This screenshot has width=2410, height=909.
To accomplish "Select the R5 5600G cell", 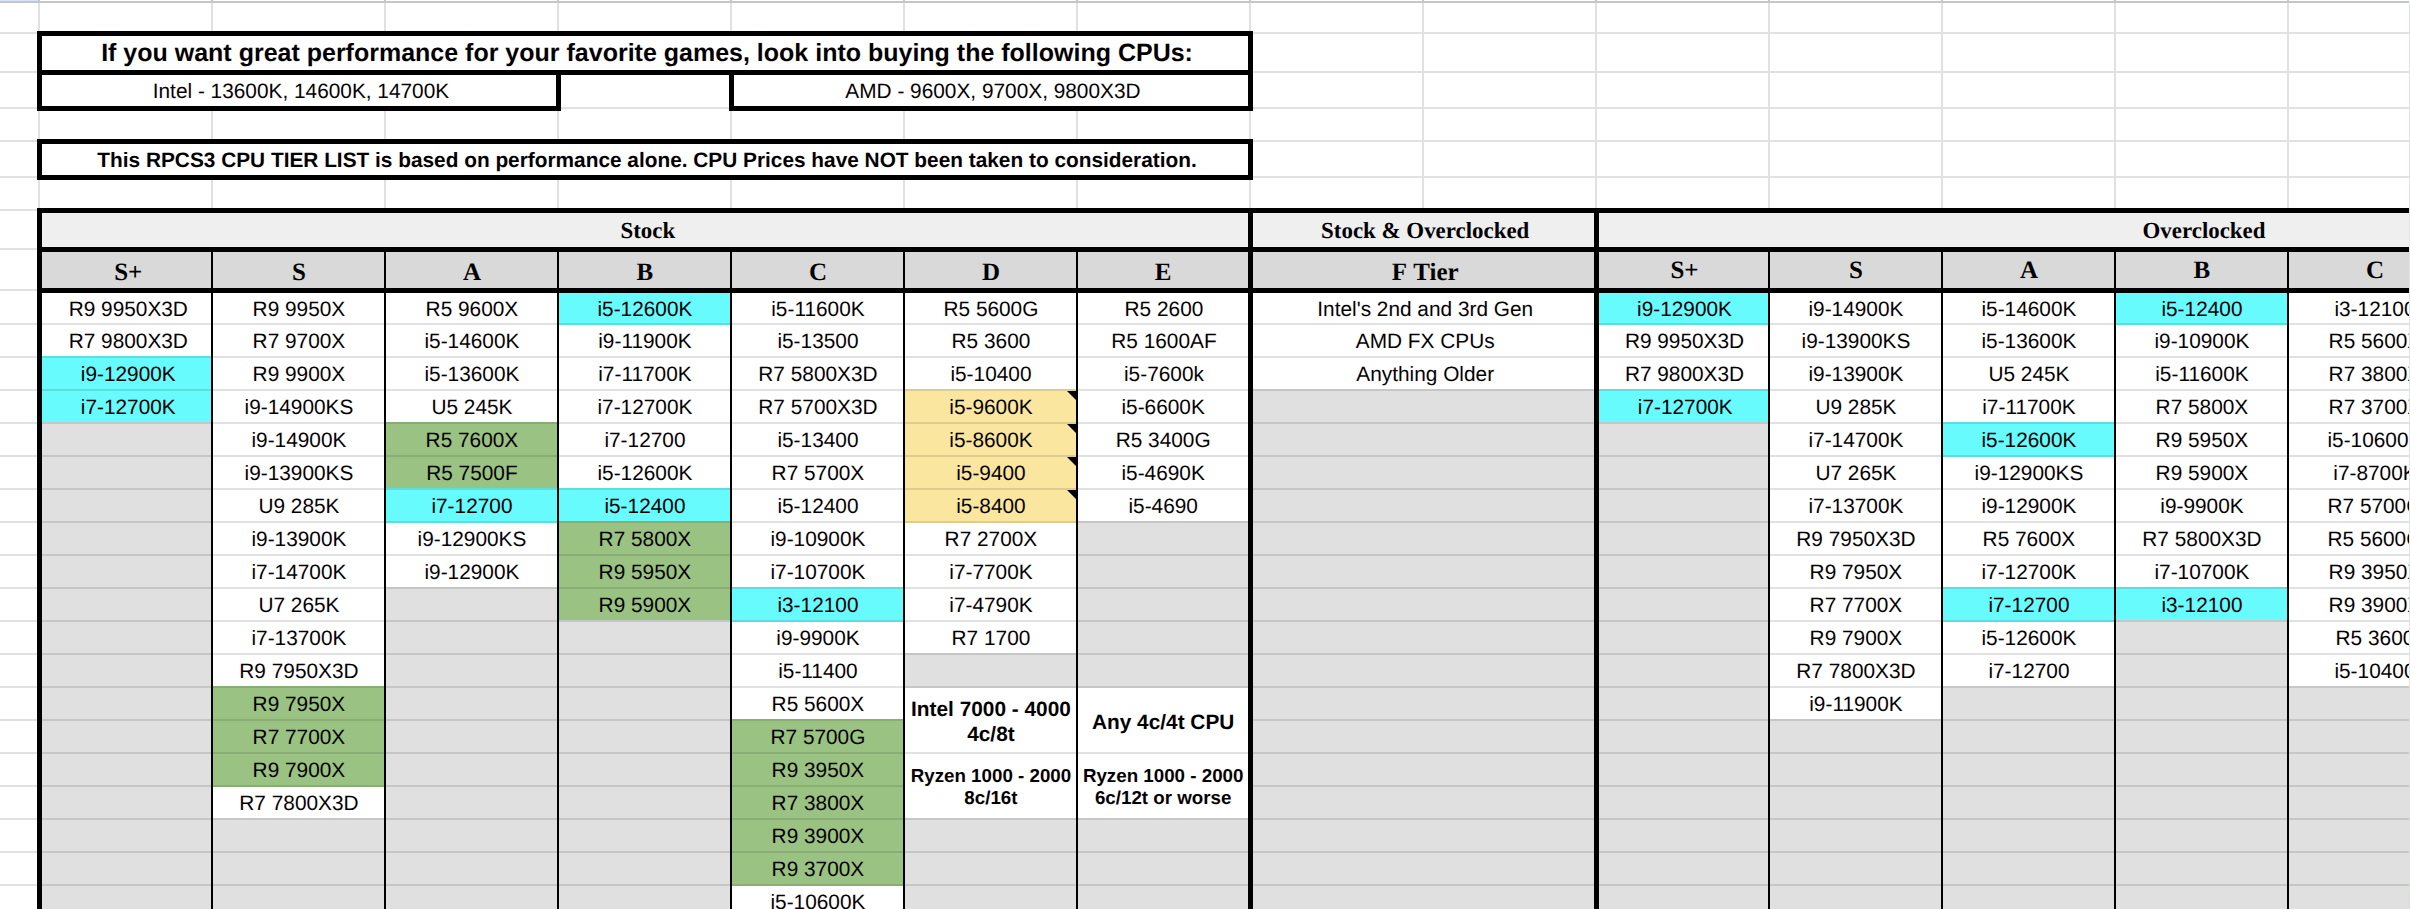I will click(x=990, y=309).
